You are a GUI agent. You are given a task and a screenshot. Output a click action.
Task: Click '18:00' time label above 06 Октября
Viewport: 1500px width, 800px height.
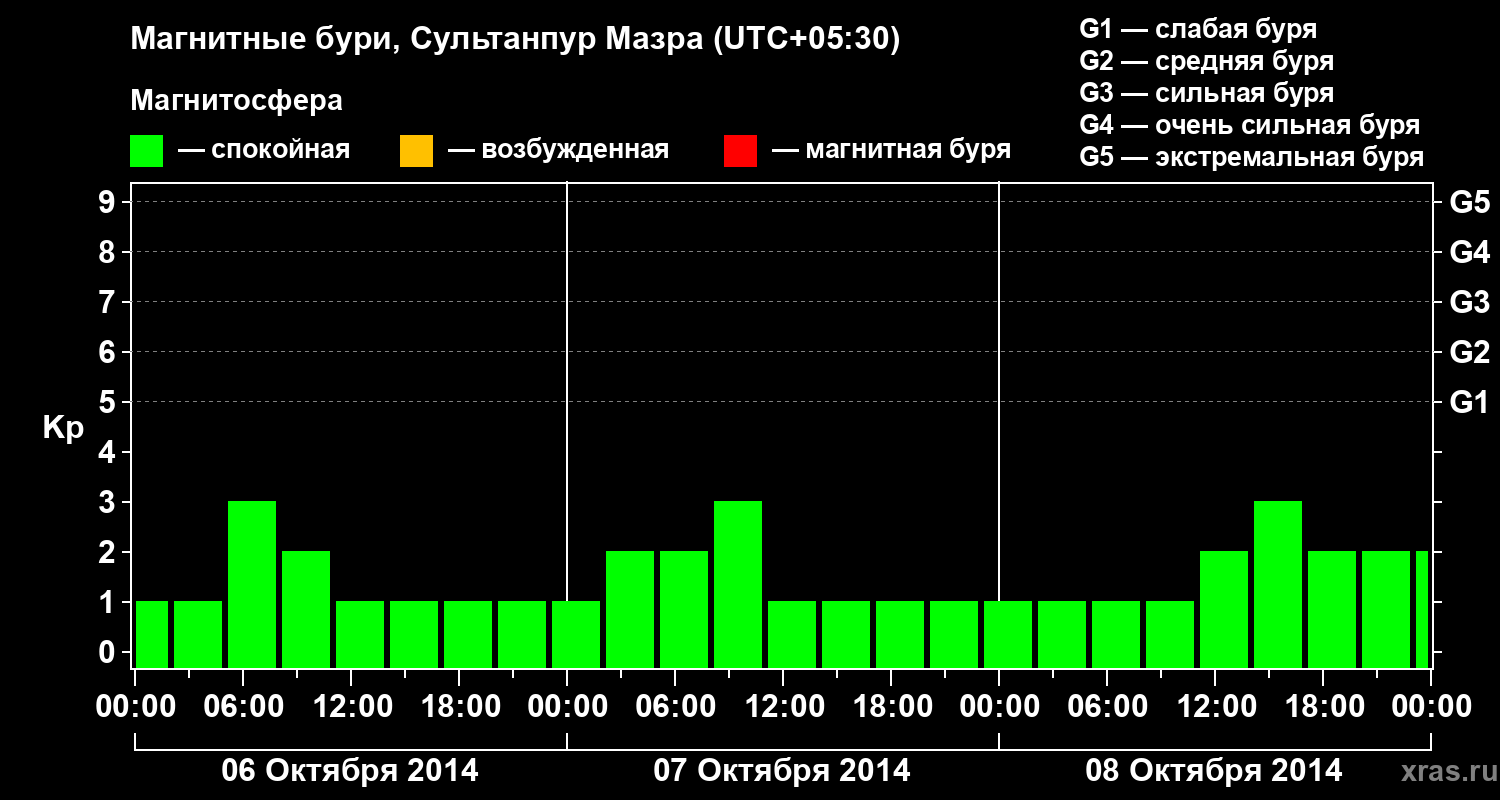coord(459,707)
